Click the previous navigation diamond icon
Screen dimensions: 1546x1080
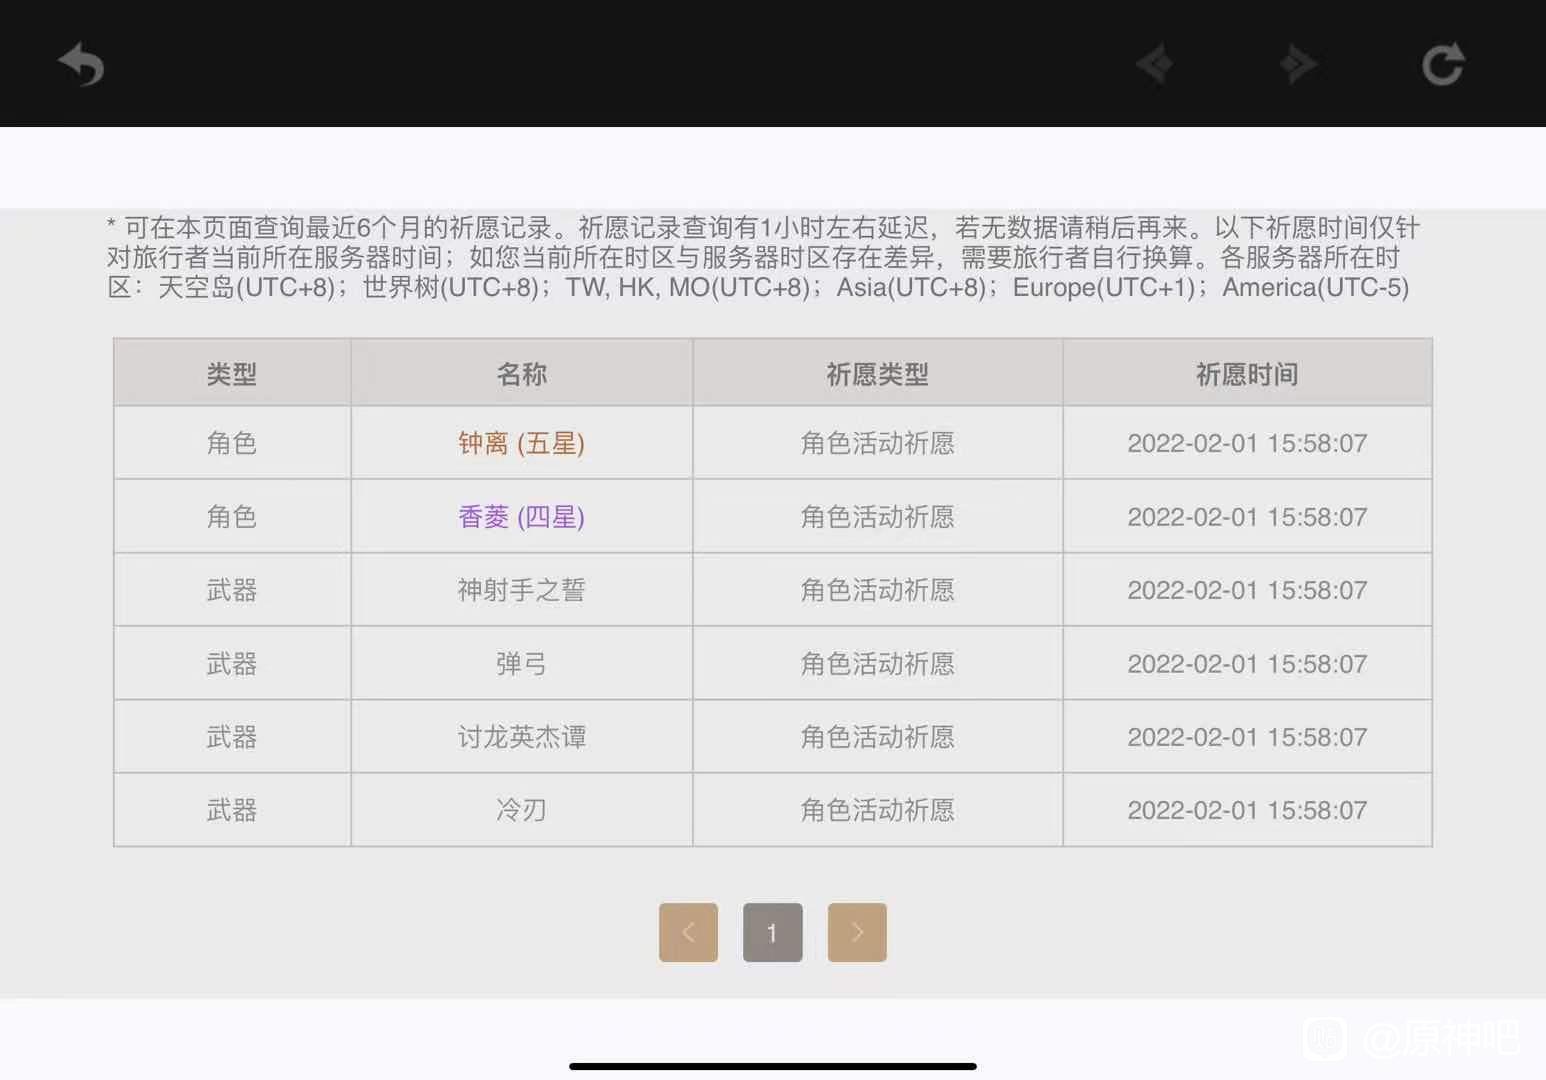[1155, 65]
